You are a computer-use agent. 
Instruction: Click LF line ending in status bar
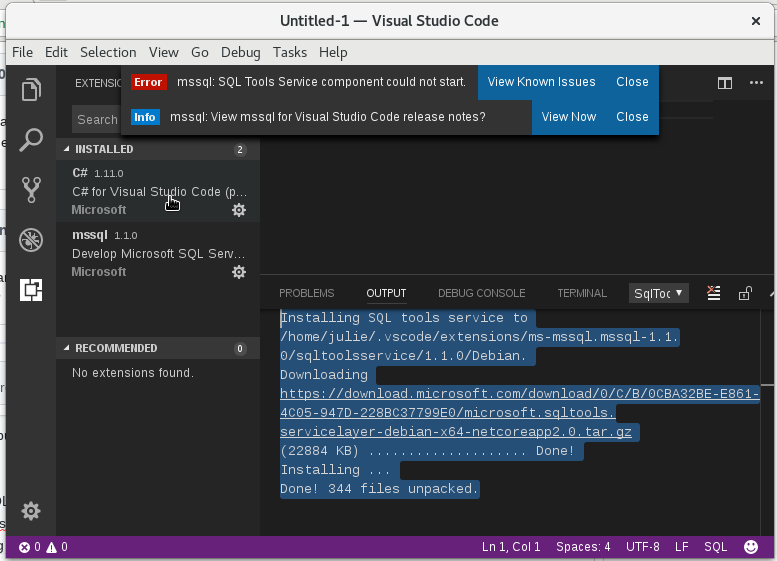click(682, 547)
